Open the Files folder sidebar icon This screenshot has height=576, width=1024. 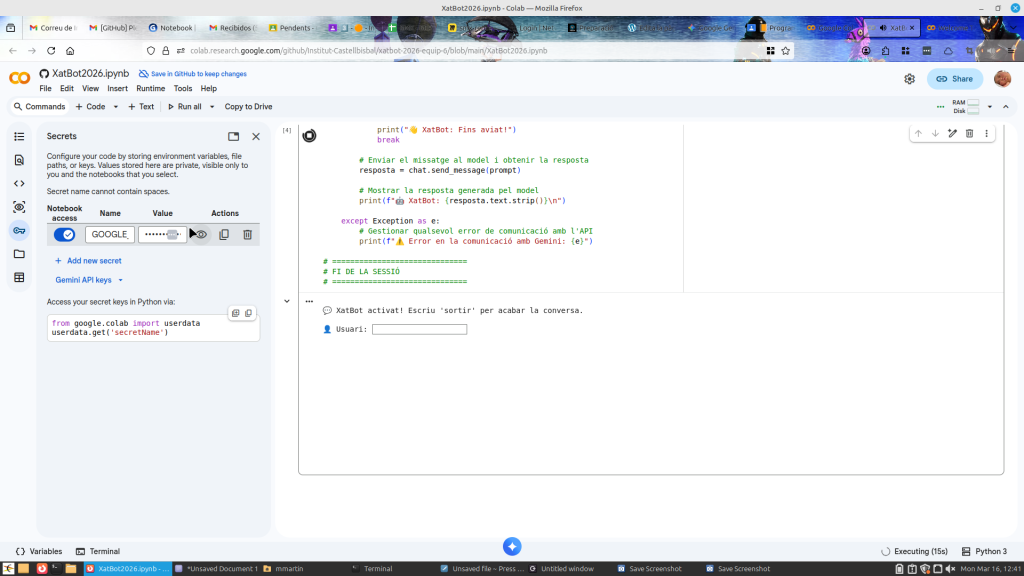click(x=19, y=254)
